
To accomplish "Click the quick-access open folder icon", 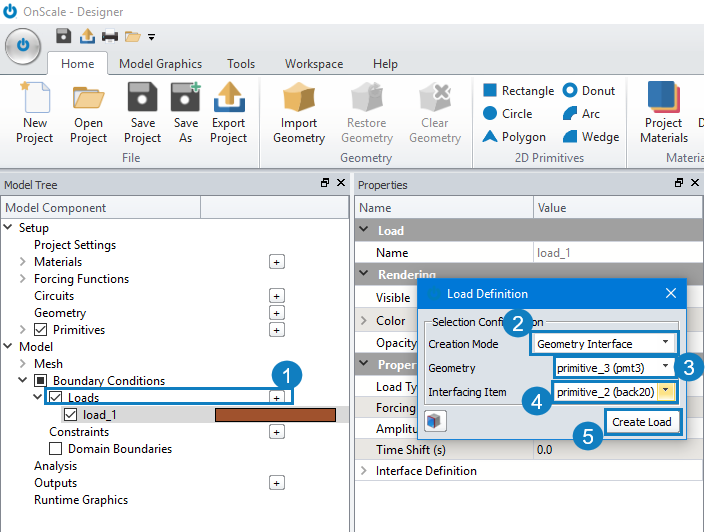I will [x=133, y=36].
